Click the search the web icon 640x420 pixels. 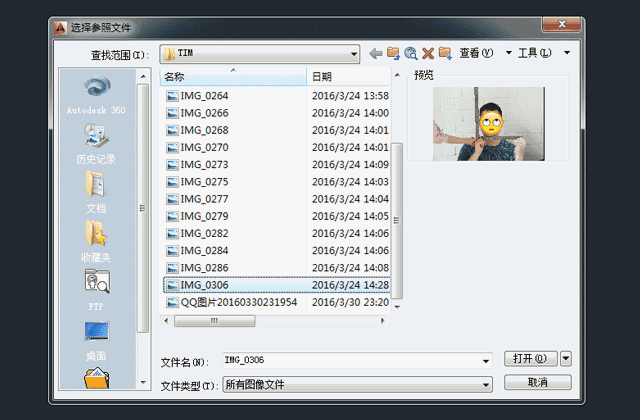[x=411, y=53]
